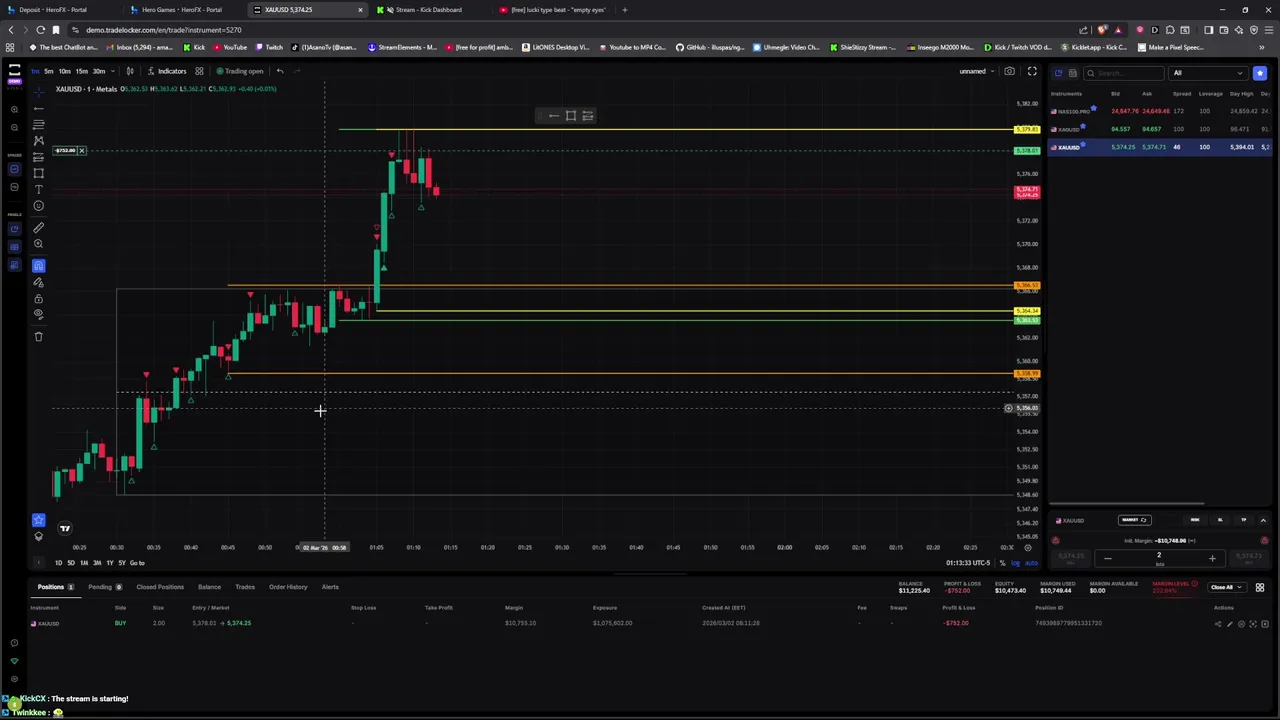
Task: Decrease lot size with minus button
Action: tap(1107, 558)
